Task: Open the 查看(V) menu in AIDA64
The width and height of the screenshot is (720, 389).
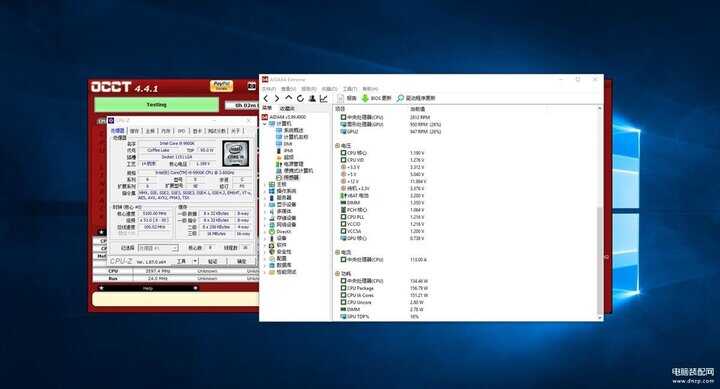Action: pos(289,89)
